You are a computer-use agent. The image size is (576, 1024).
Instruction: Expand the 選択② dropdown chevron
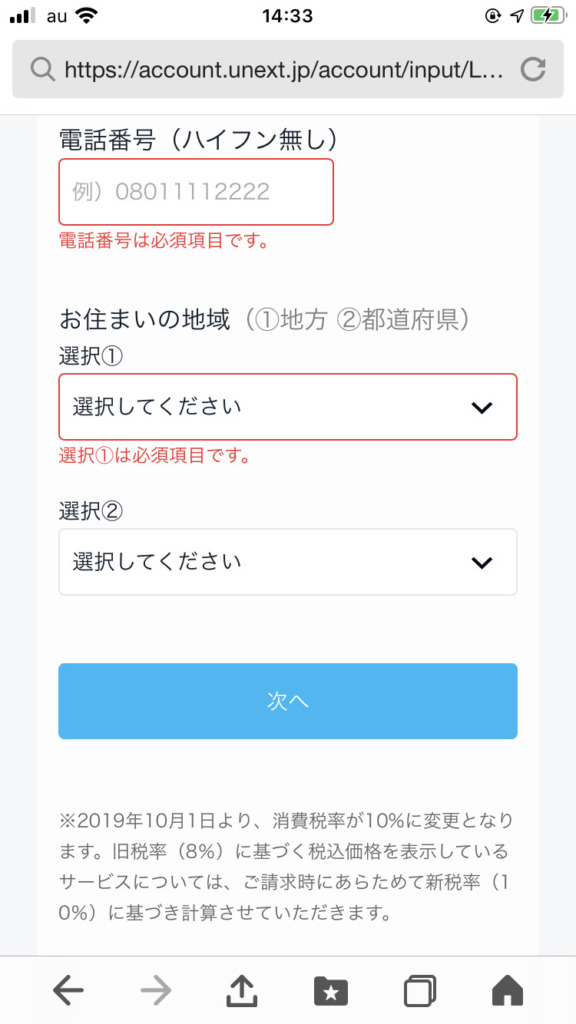click(481, 562)
